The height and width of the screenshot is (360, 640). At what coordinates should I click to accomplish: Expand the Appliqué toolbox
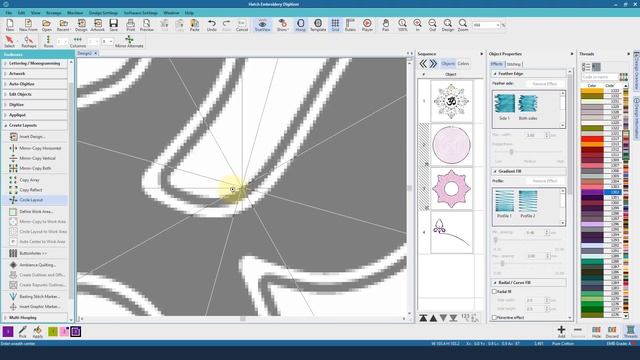[x=35, y=115]
